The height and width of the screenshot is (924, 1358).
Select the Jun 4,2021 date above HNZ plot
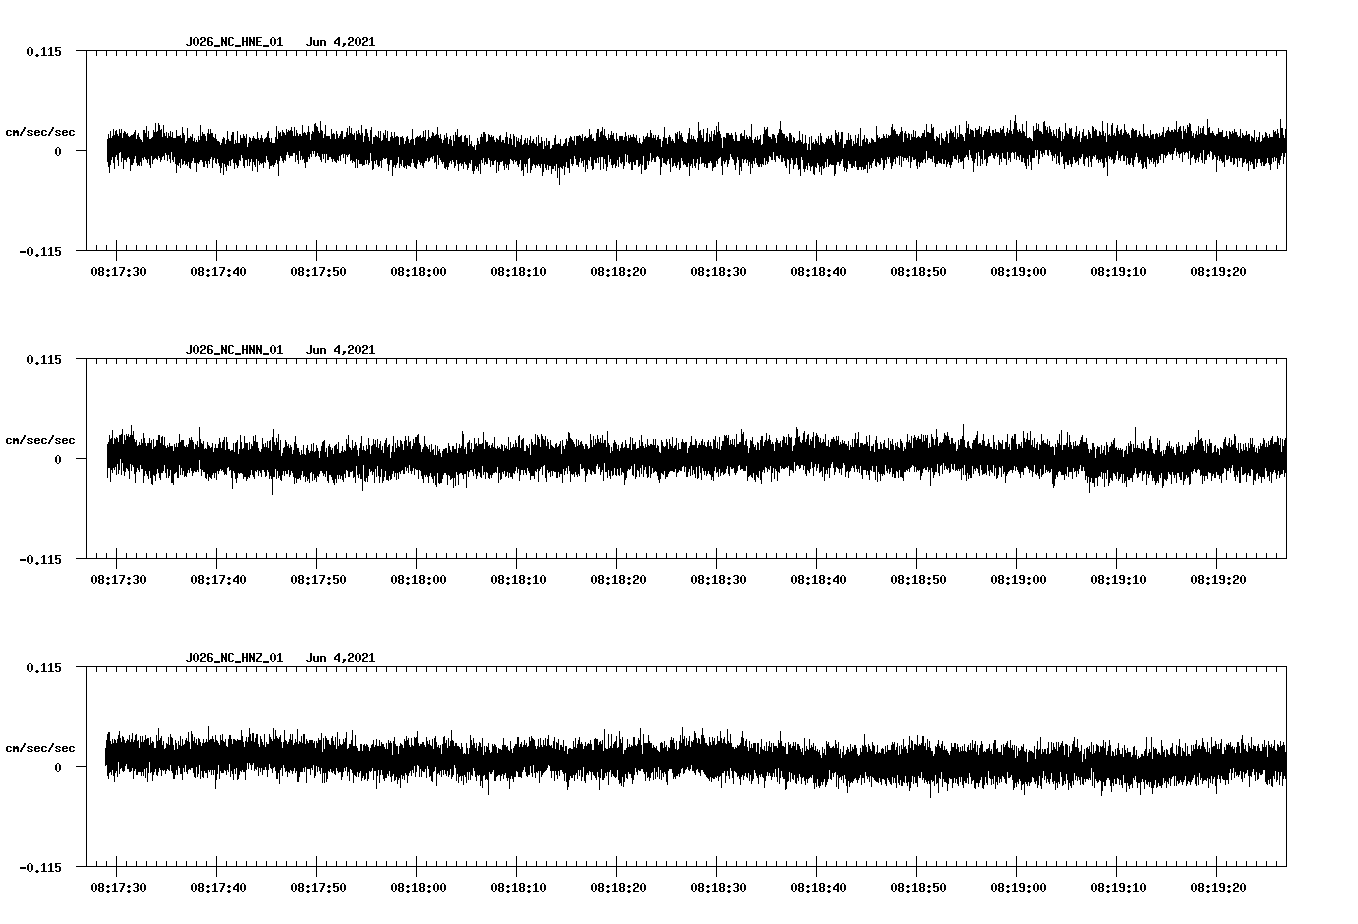click(340, 658)
